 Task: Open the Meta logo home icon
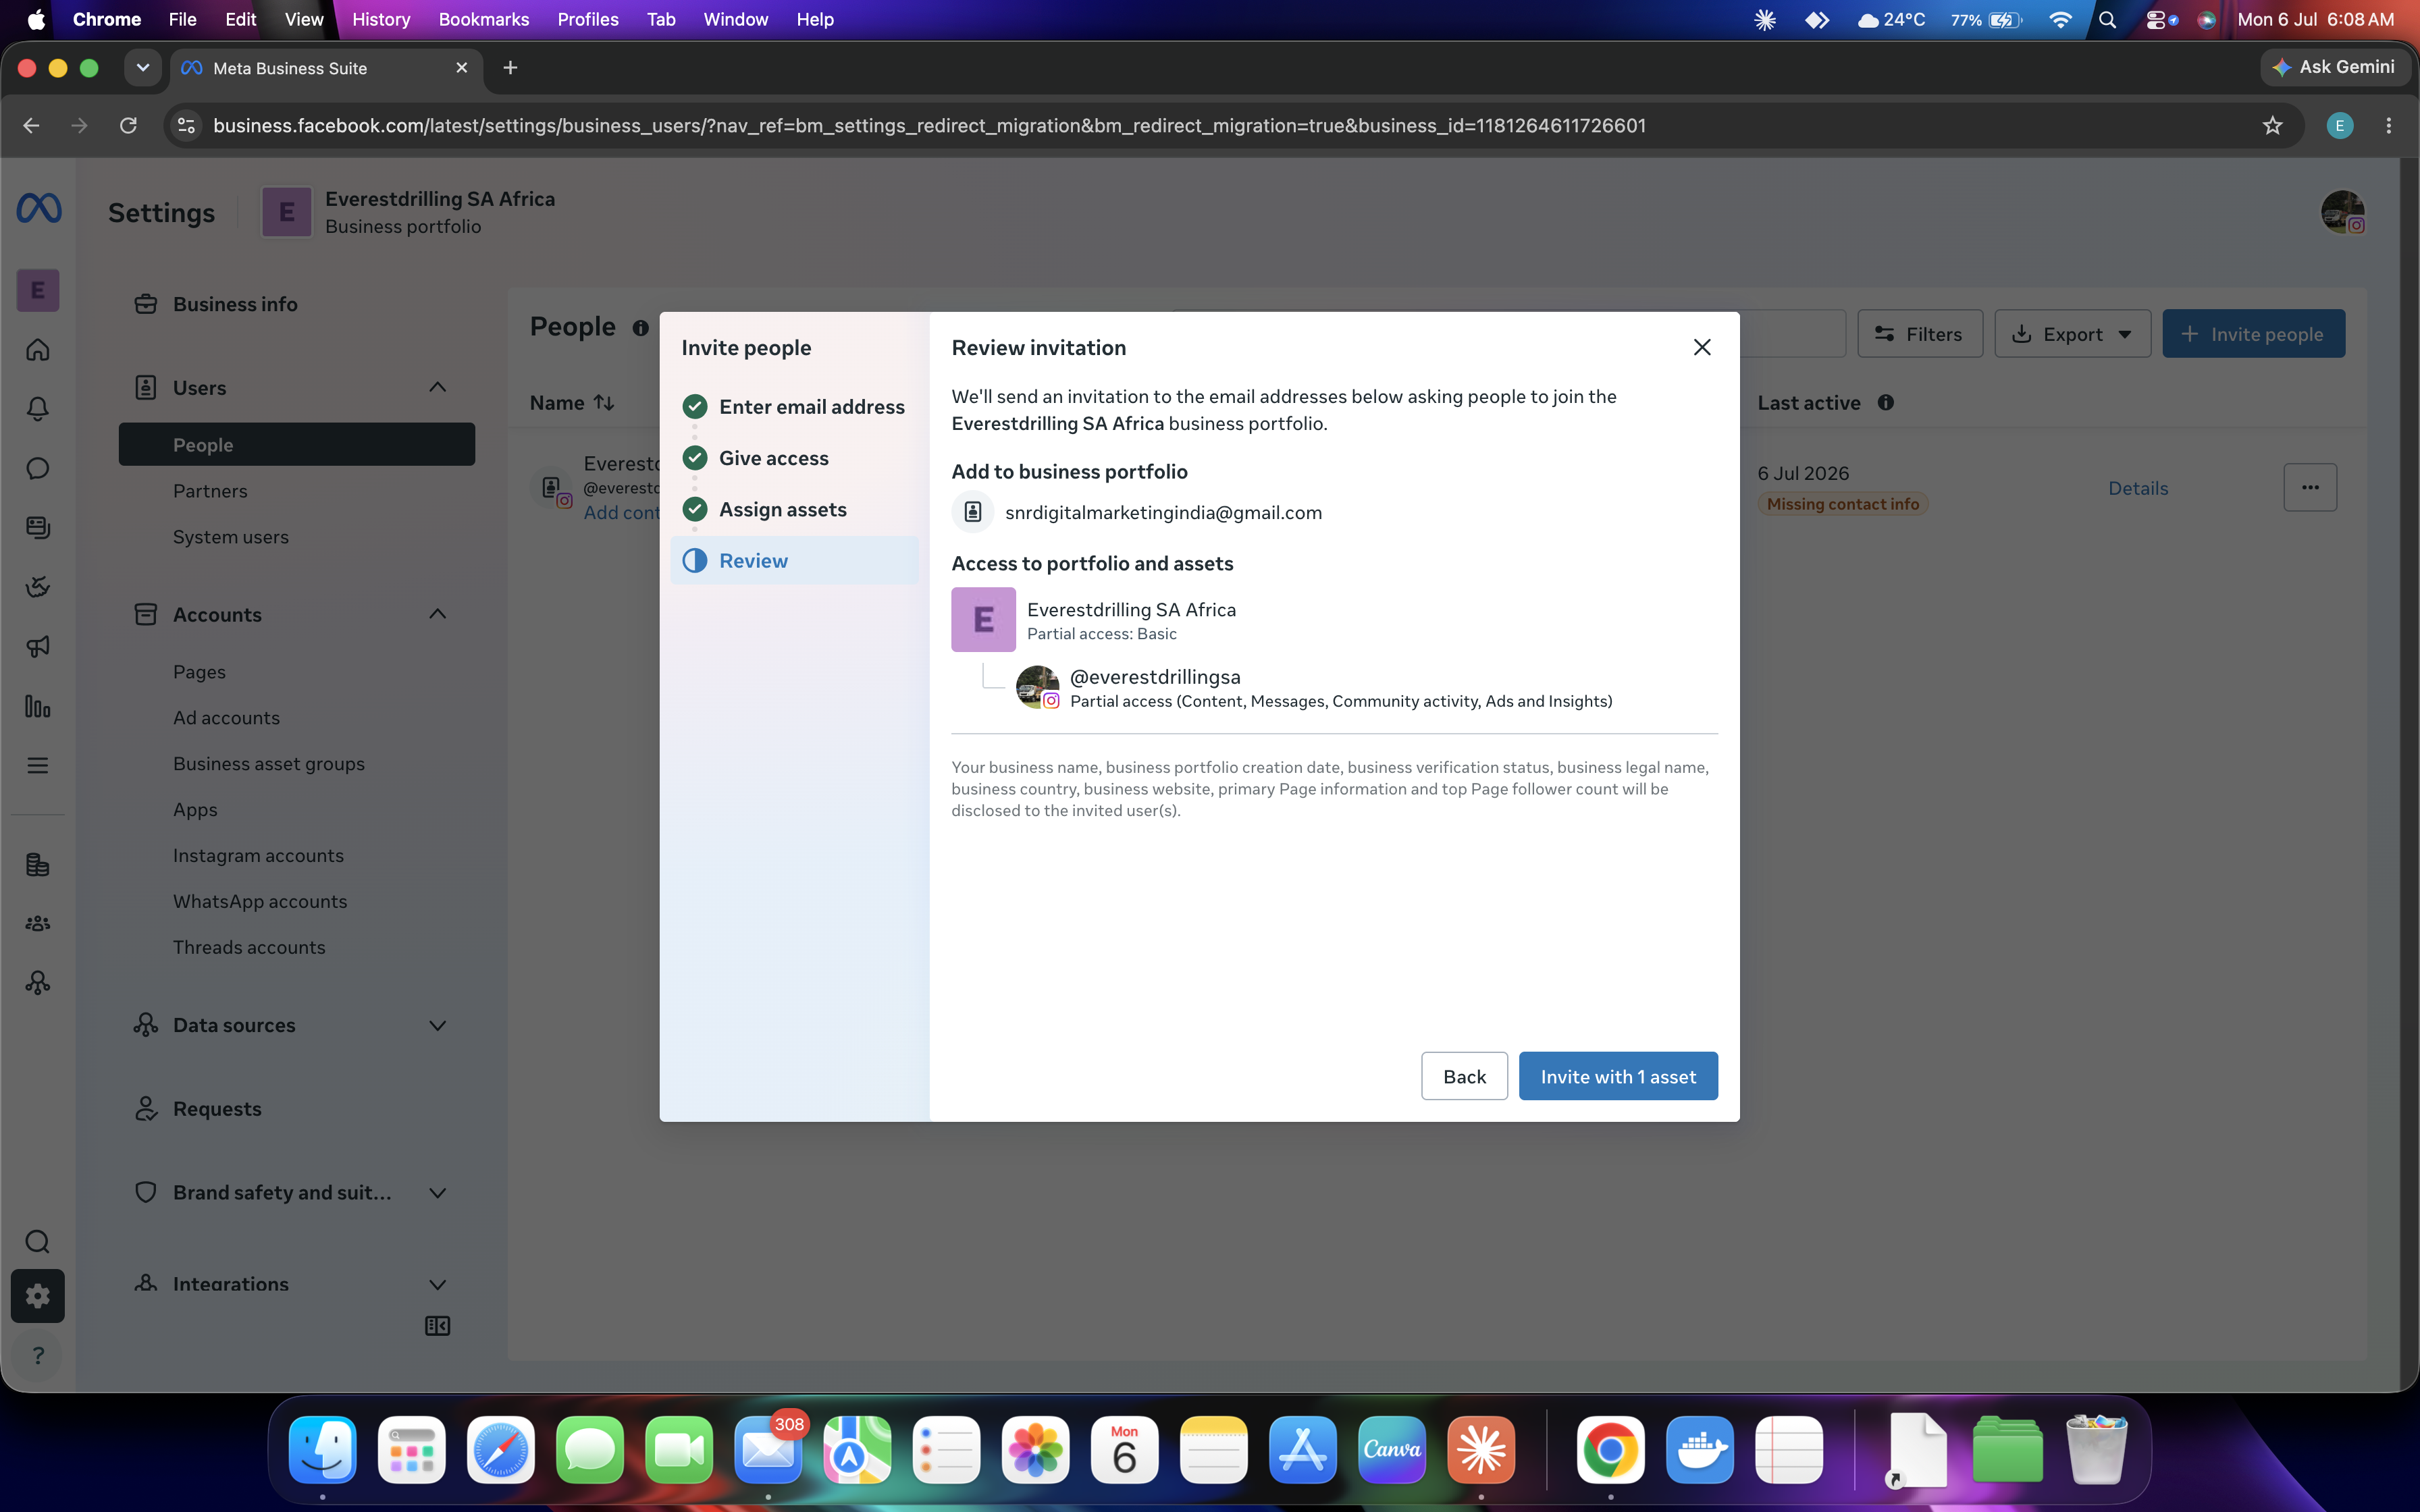tap(39, 209)
